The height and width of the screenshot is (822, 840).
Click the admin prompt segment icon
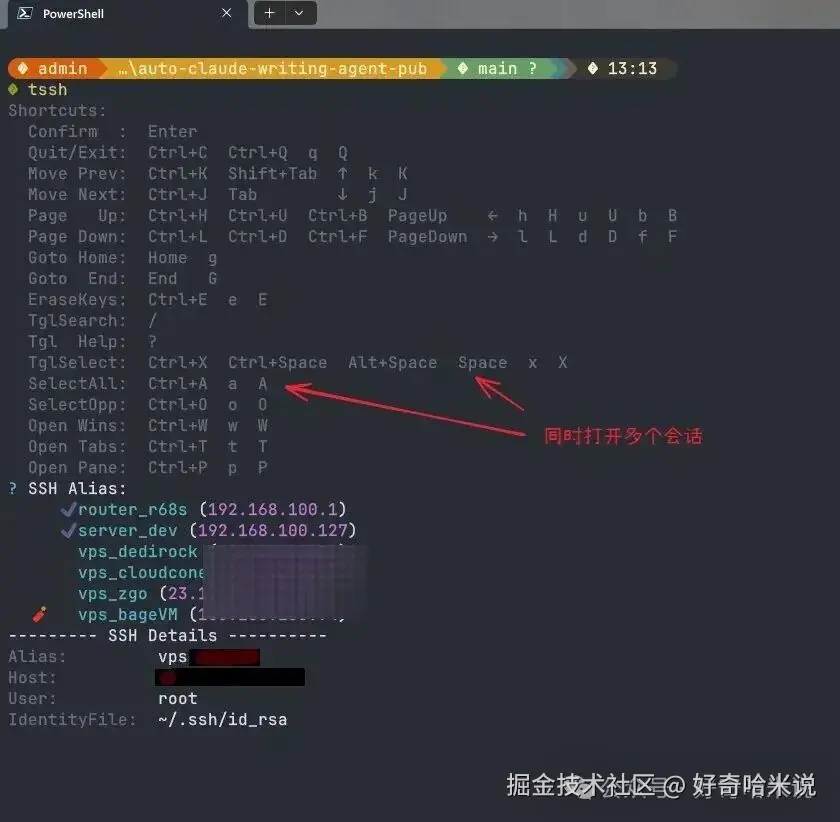click(22, 68)
